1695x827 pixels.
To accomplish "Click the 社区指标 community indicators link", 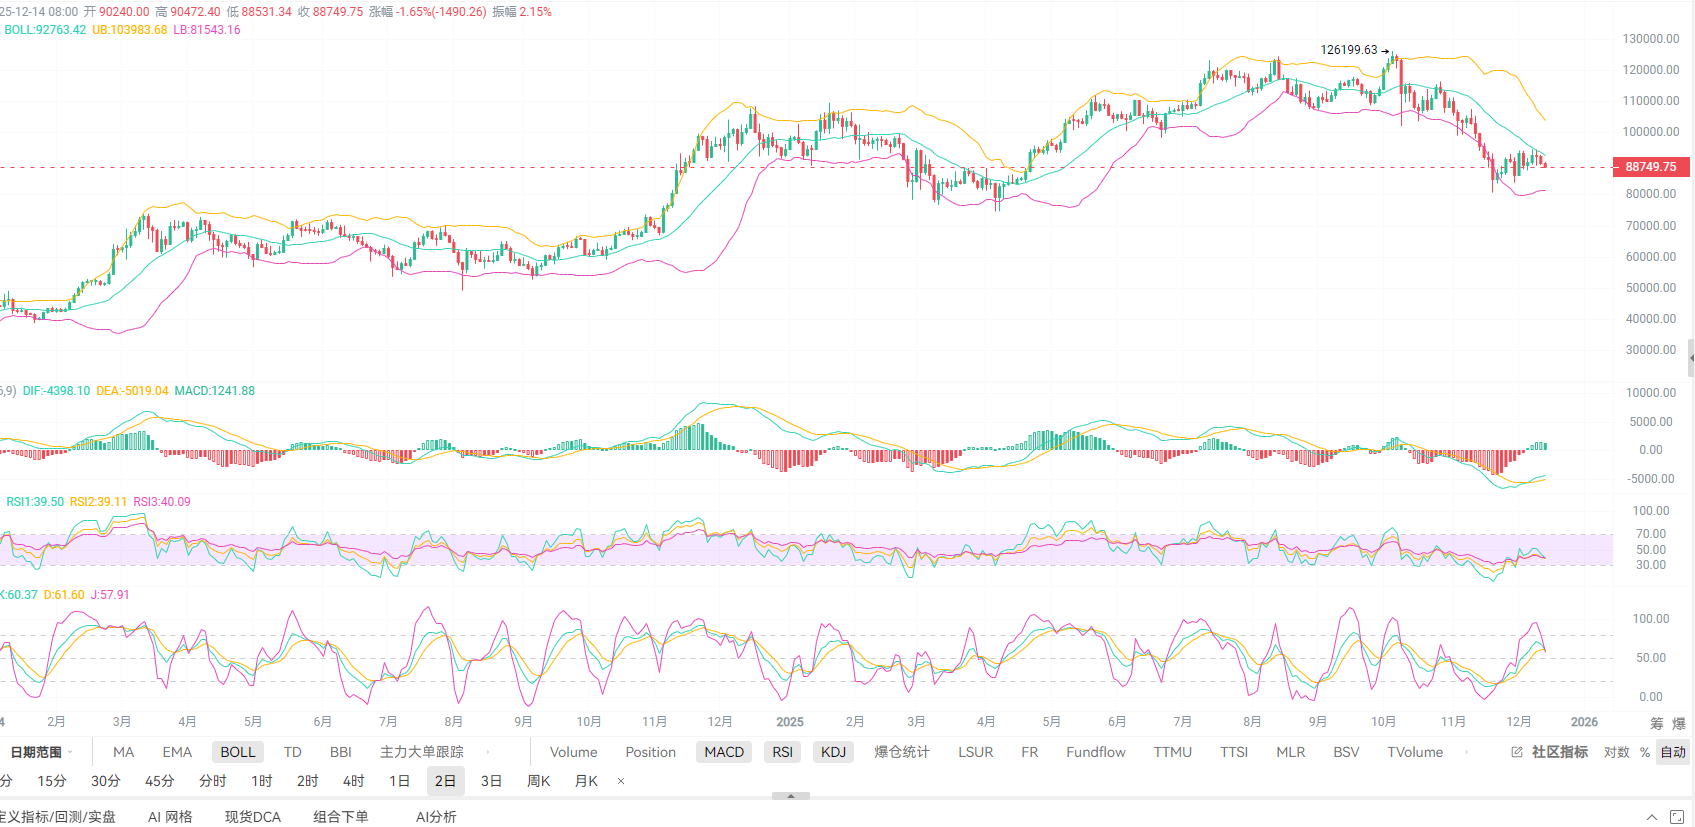I will coord(1559,752).
